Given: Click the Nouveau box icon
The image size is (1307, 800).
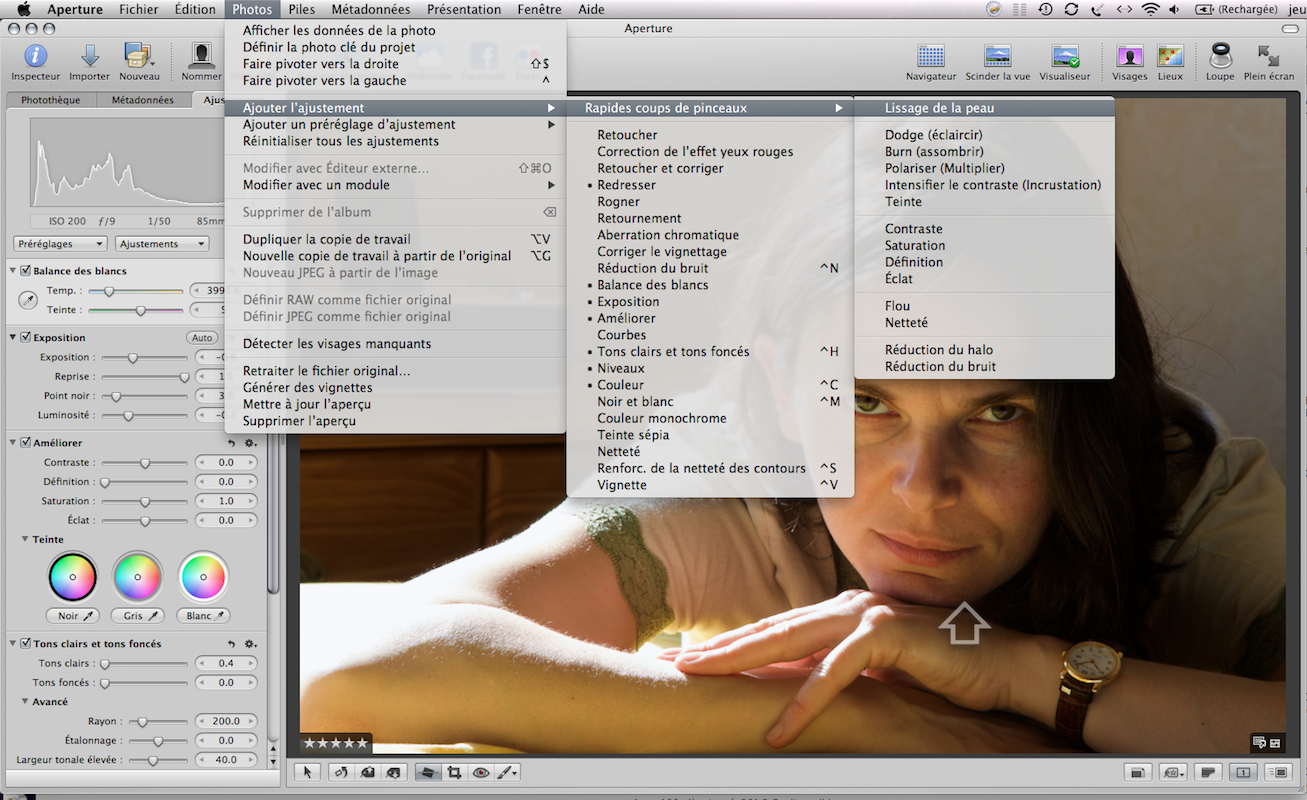Looking at the screenshot, I should pos(139,56).
